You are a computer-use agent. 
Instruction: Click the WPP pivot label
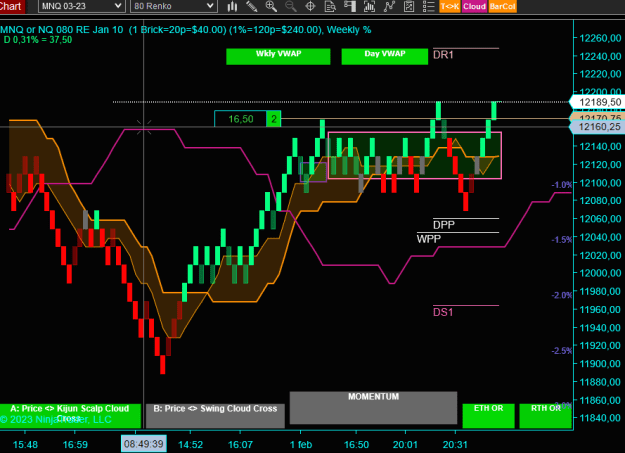point(429,239)
